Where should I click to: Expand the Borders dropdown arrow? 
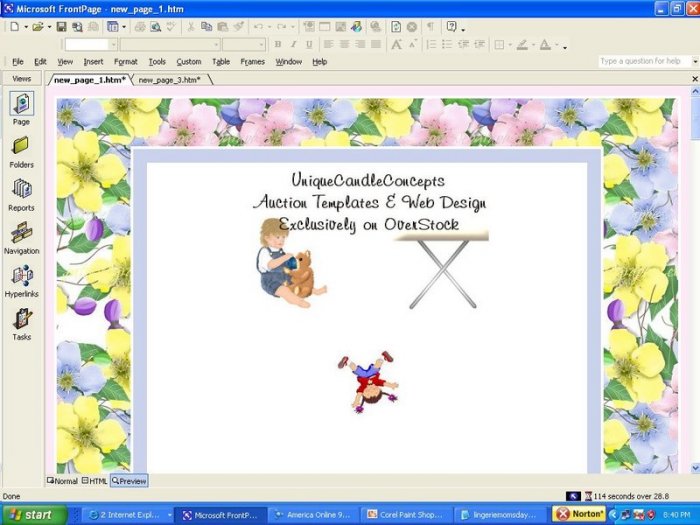pyautogui.click(x=510, y=45)
